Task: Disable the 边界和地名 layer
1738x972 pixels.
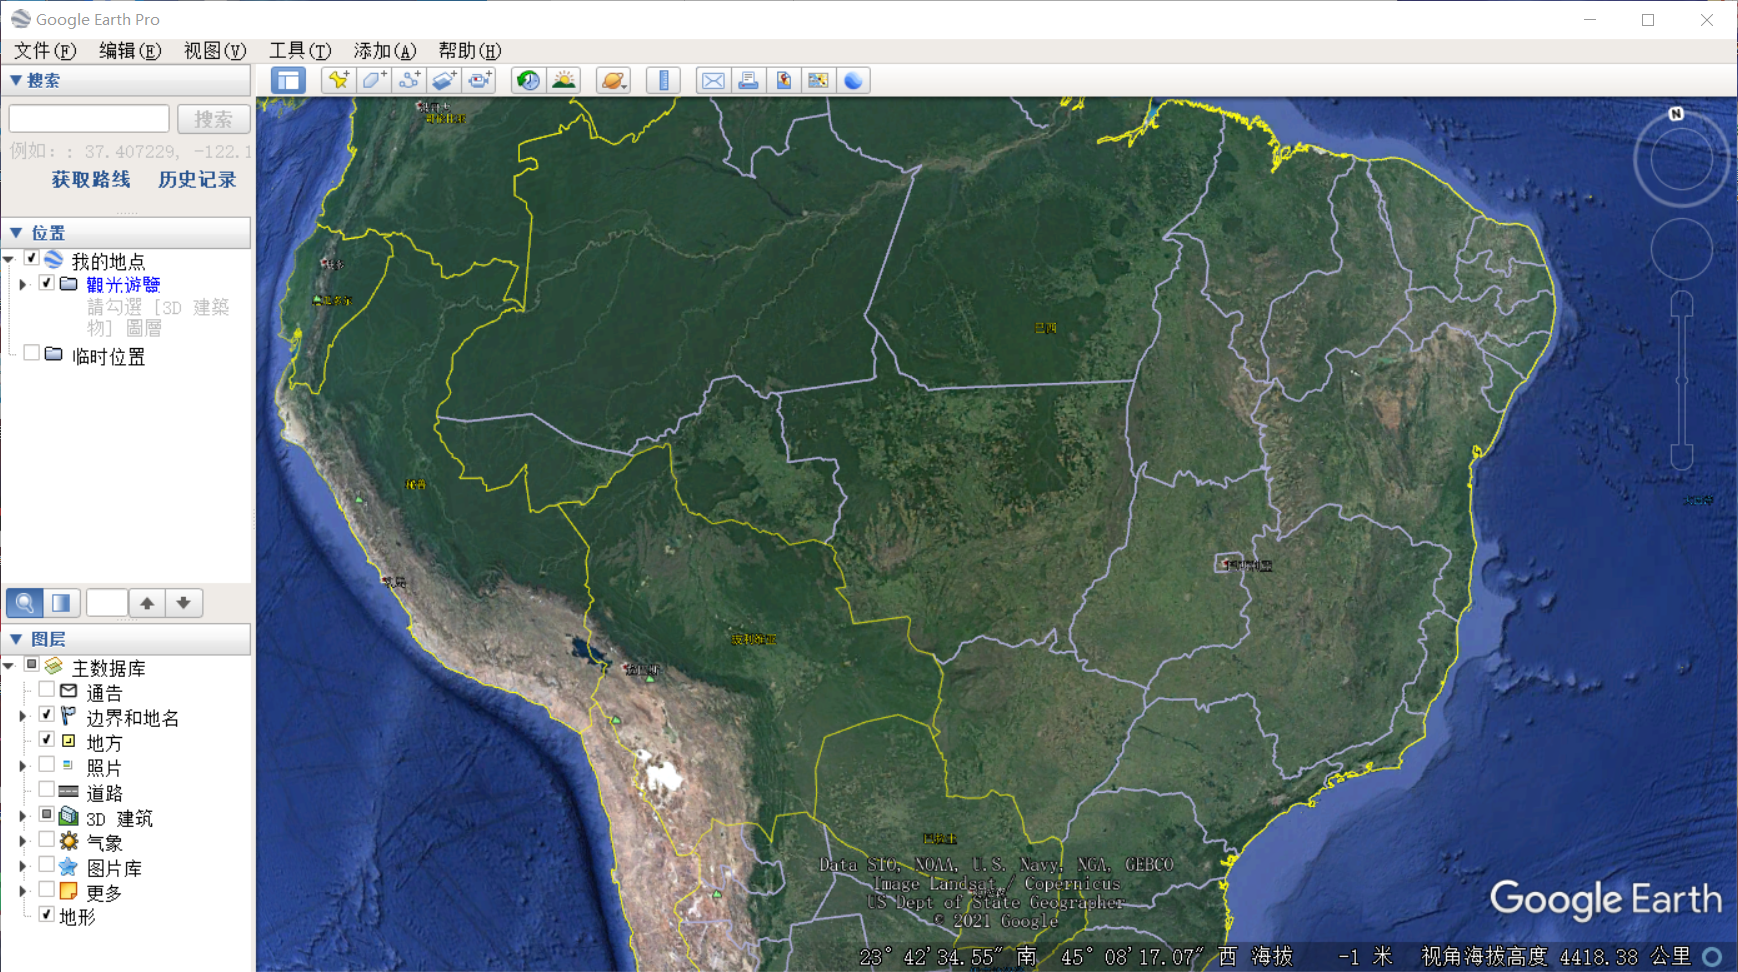Action: tap(46, 715)
